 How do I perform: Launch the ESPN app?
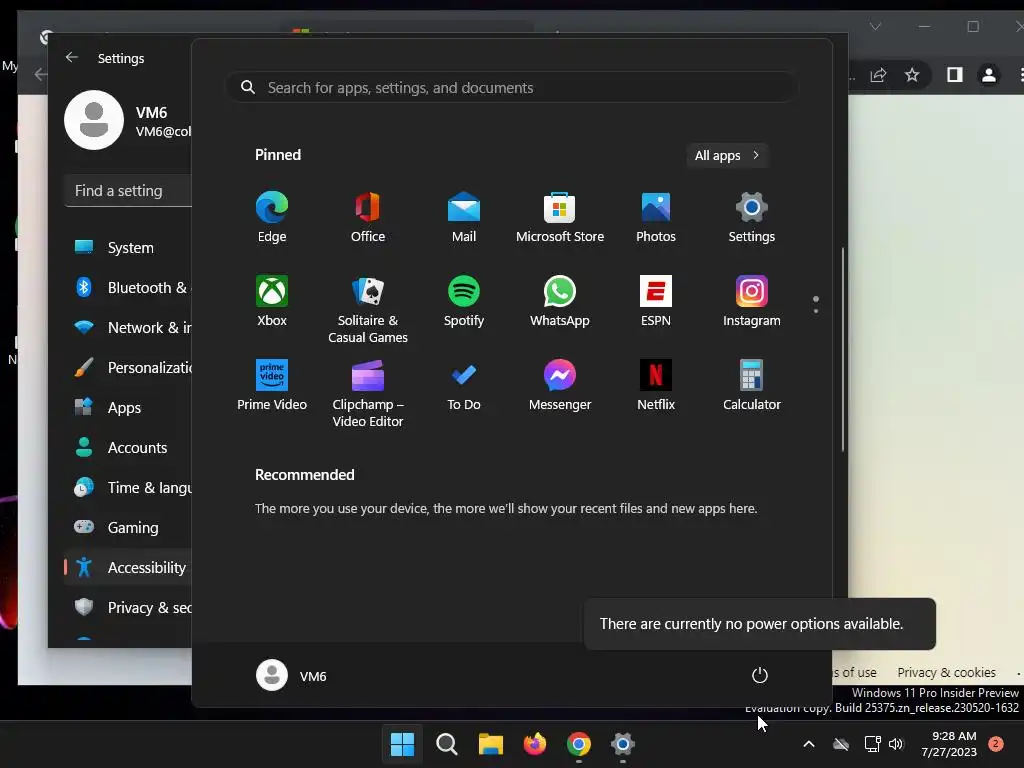656,301
